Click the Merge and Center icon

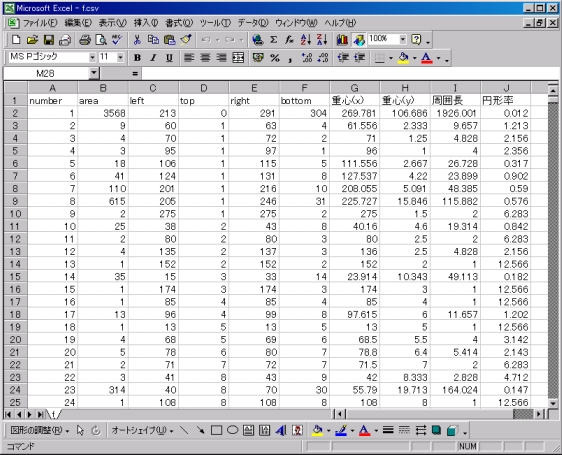point(238,58)
